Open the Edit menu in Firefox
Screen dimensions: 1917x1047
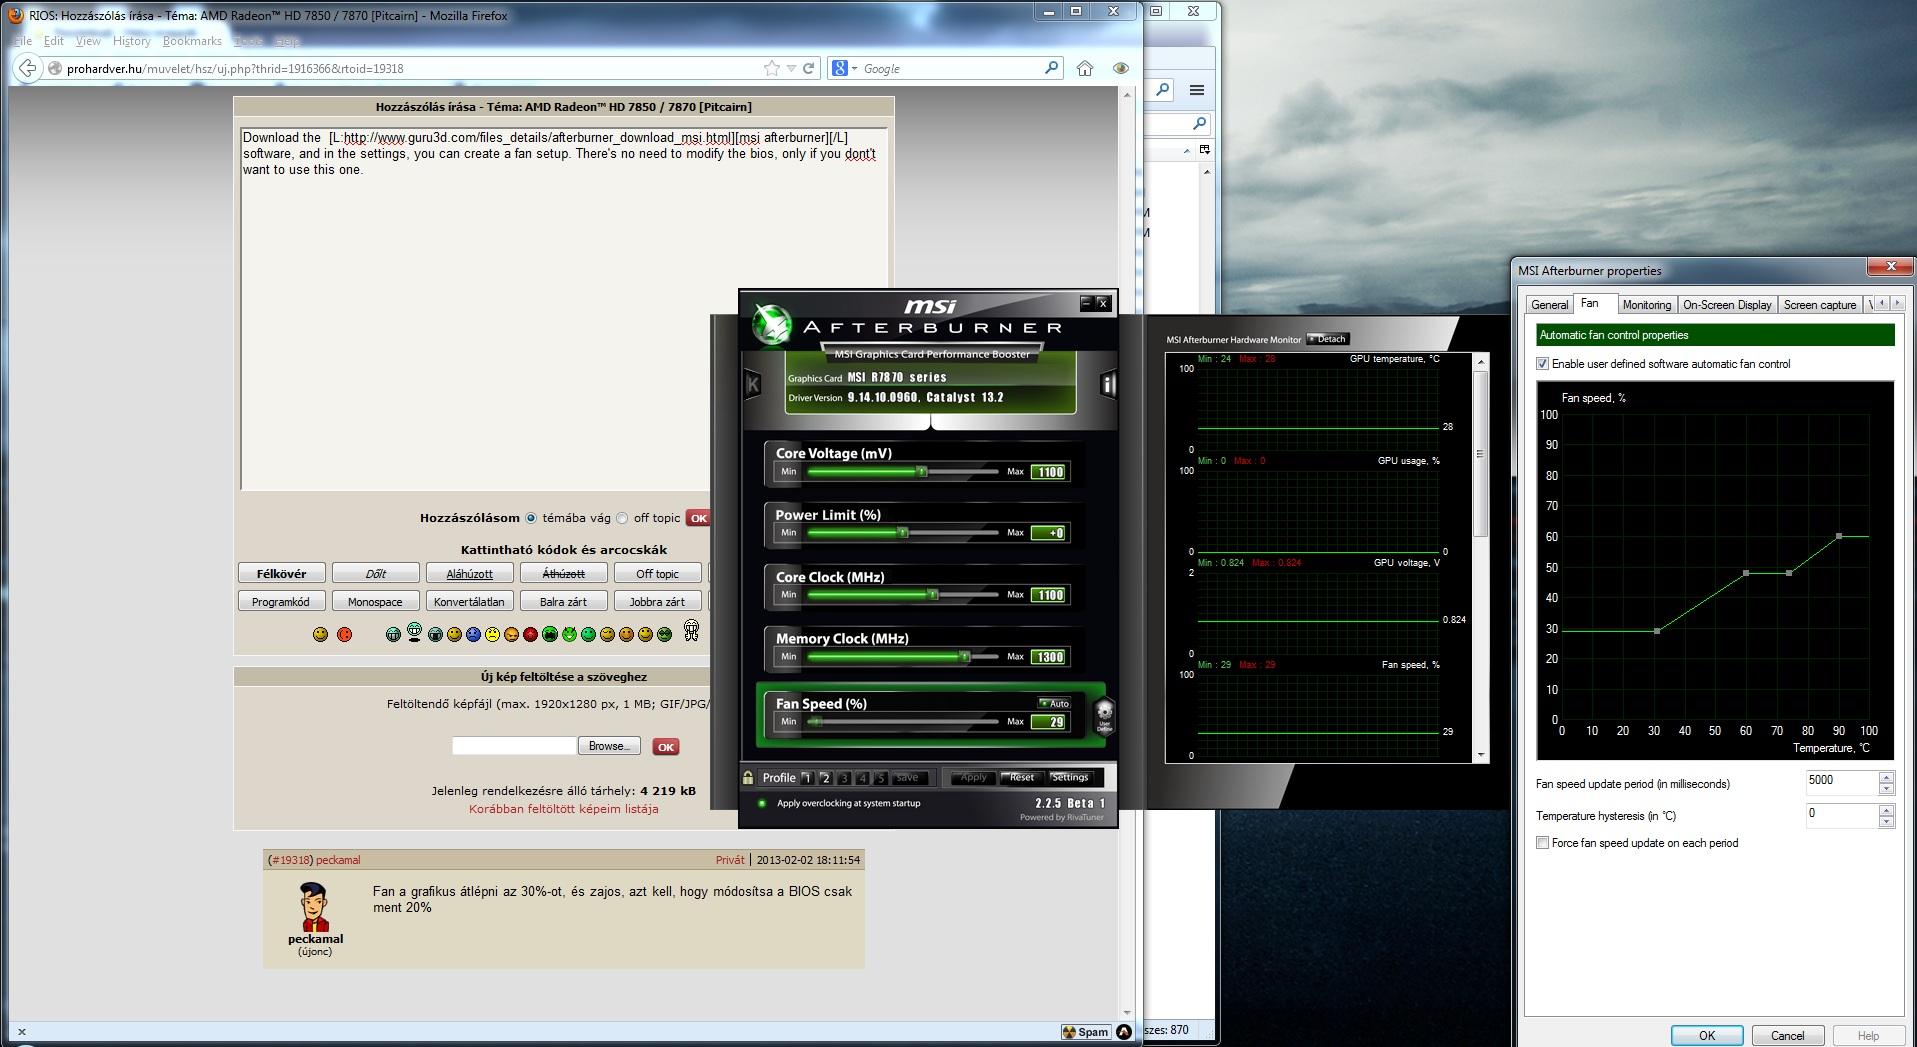pos(54,41)
